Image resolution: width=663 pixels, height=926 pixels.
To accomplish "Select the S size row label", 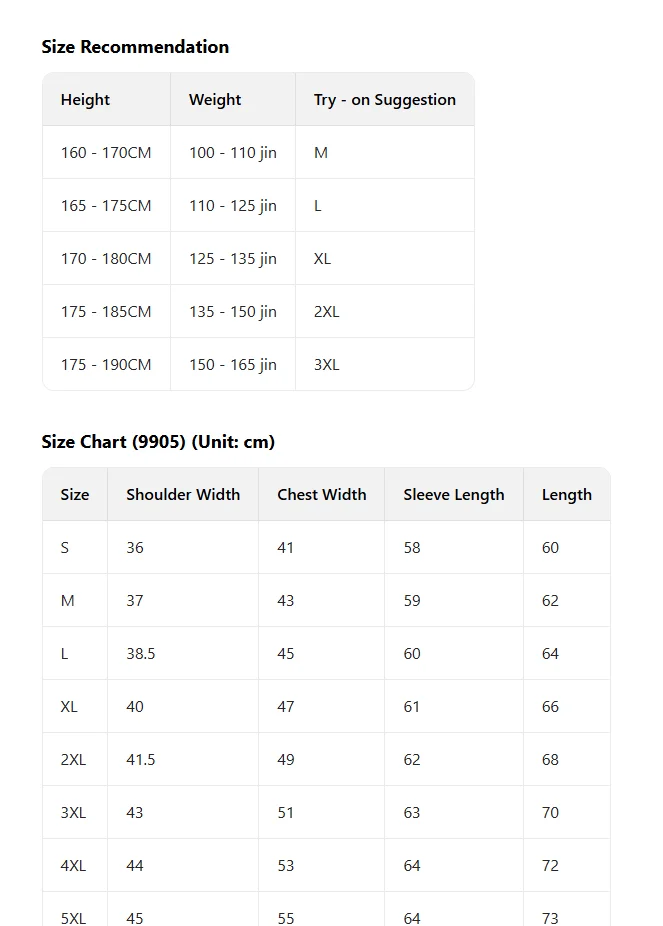I will coord(75,547).
